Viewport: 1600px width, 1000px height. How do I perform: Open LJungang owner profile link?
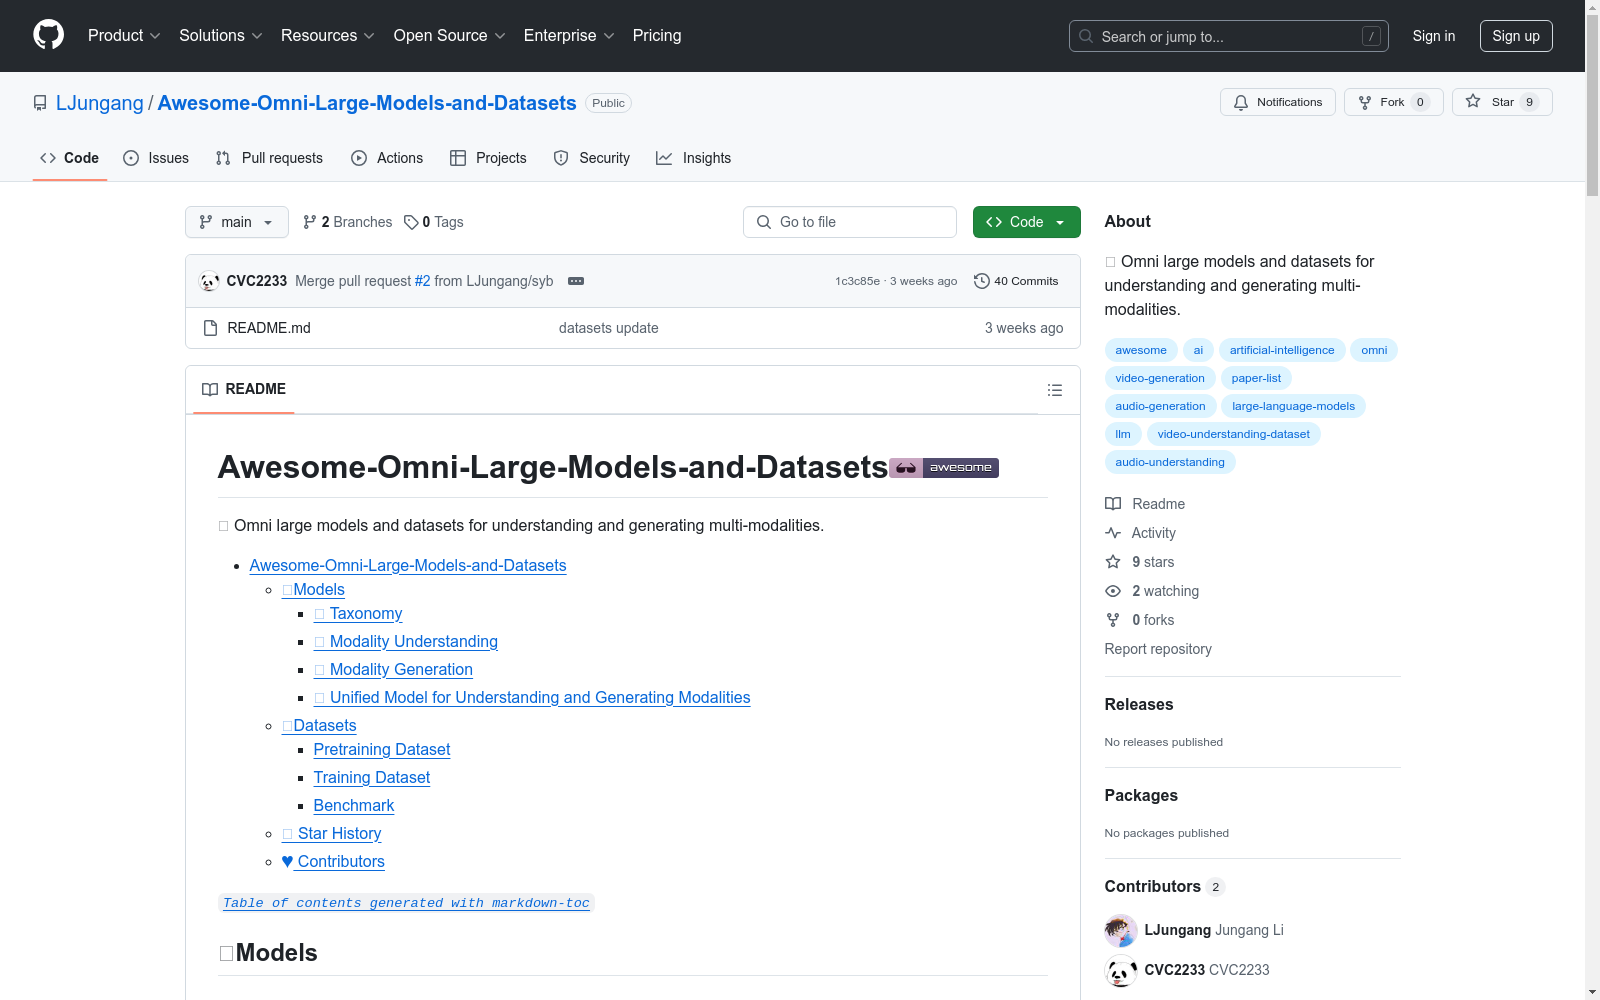coord(100,103)
